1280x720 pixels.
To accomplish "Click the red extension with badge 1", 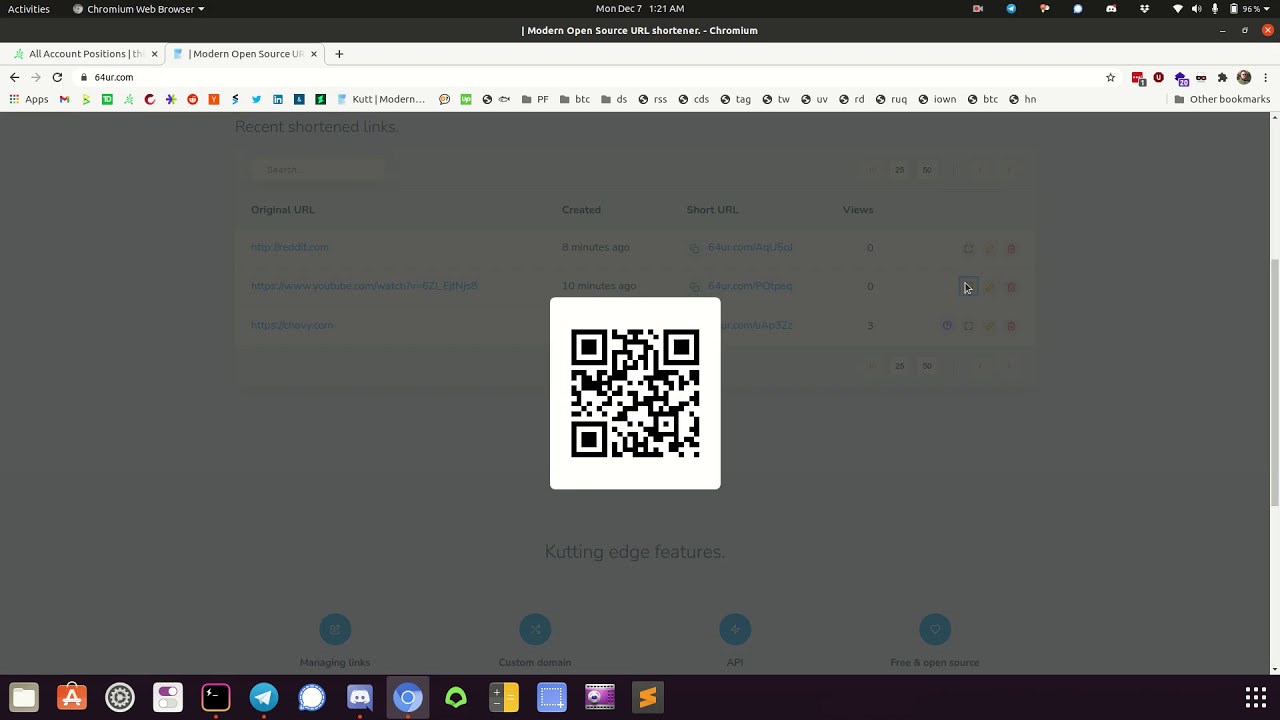I will click(1138, 77).
